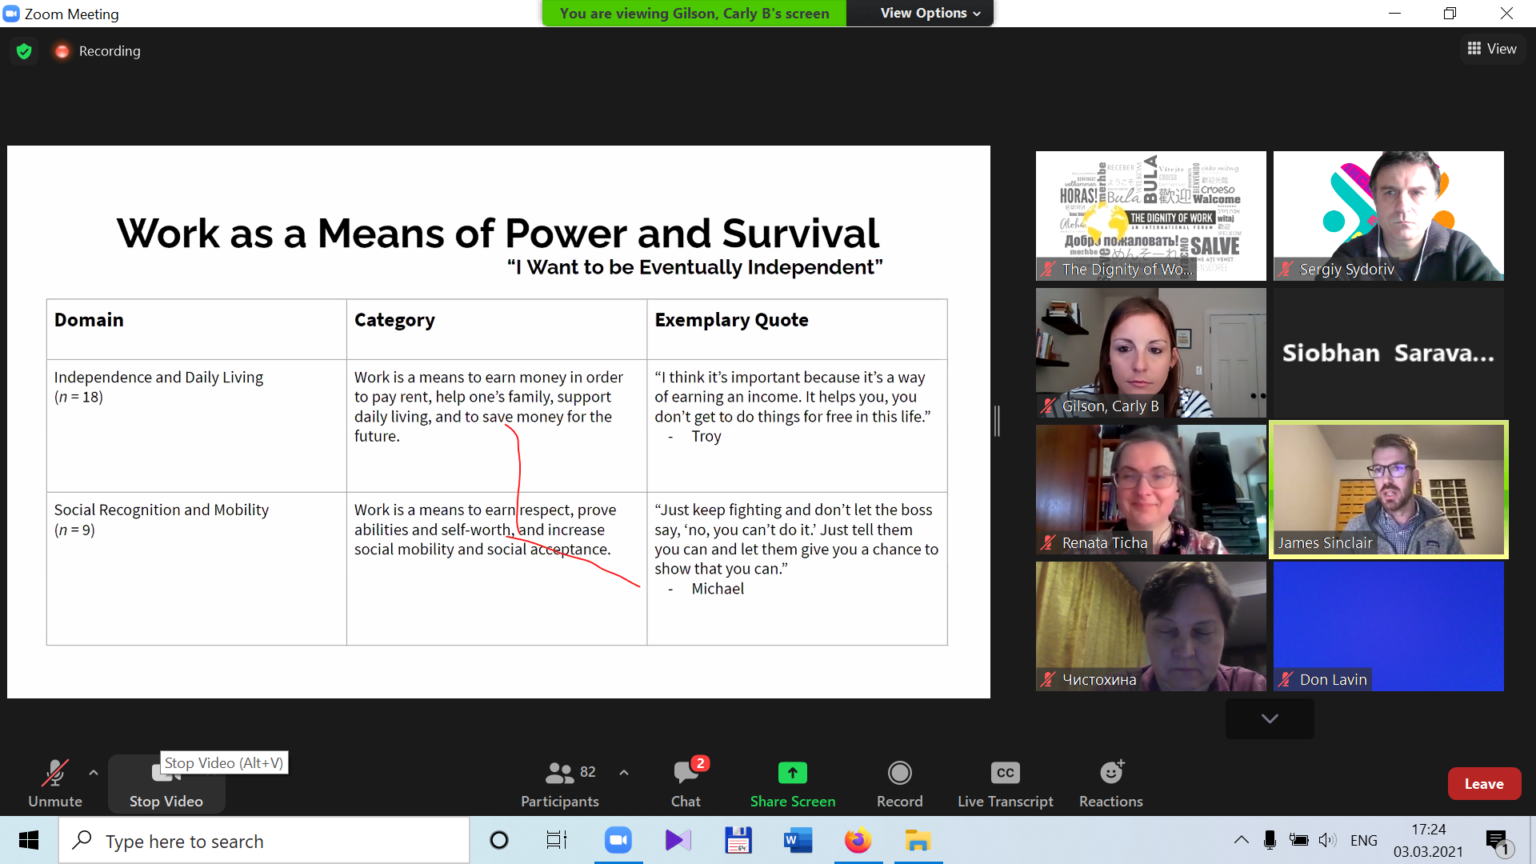This screenshot has width=1536, height=864.
Task: Open the Participants panel
Action: click(x=560, y=783)
